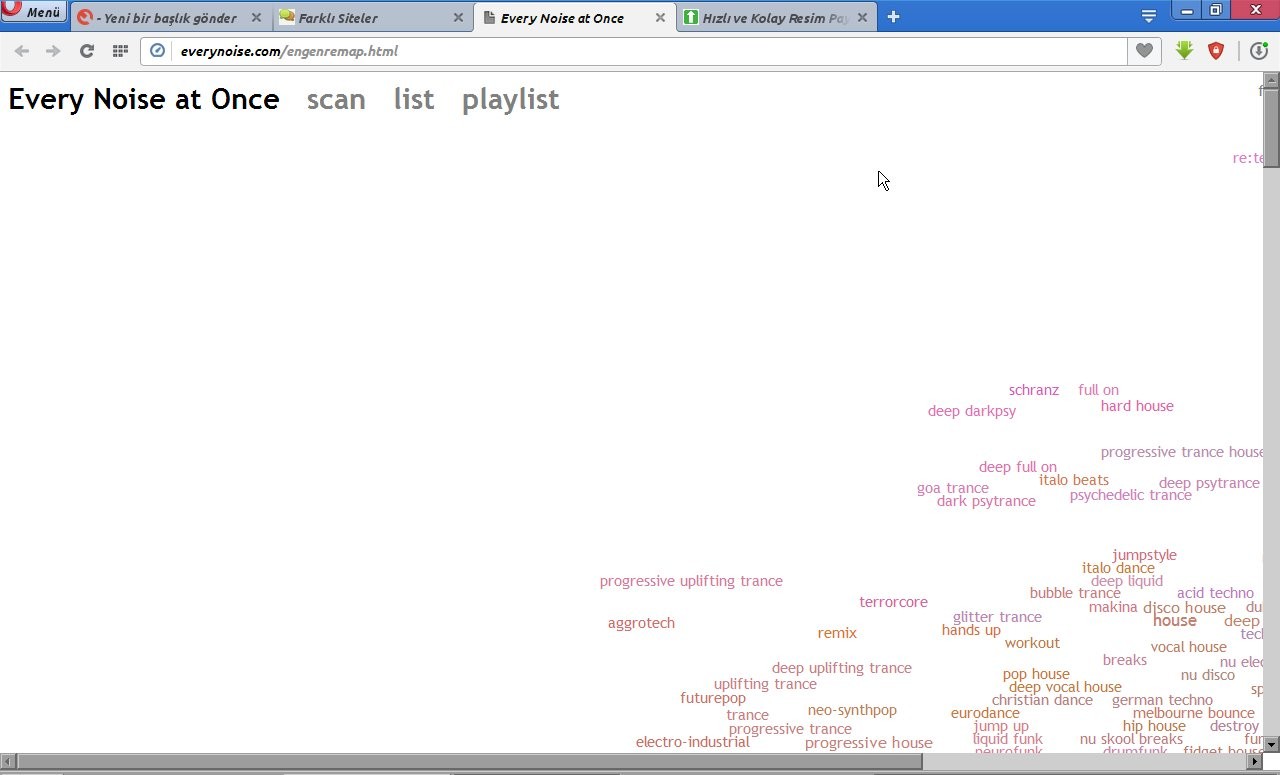The height and width of the screenshot is (775, 1280).
Task: Select the 'neo-synthpop' genre
Action: click(x=852, y=710)
